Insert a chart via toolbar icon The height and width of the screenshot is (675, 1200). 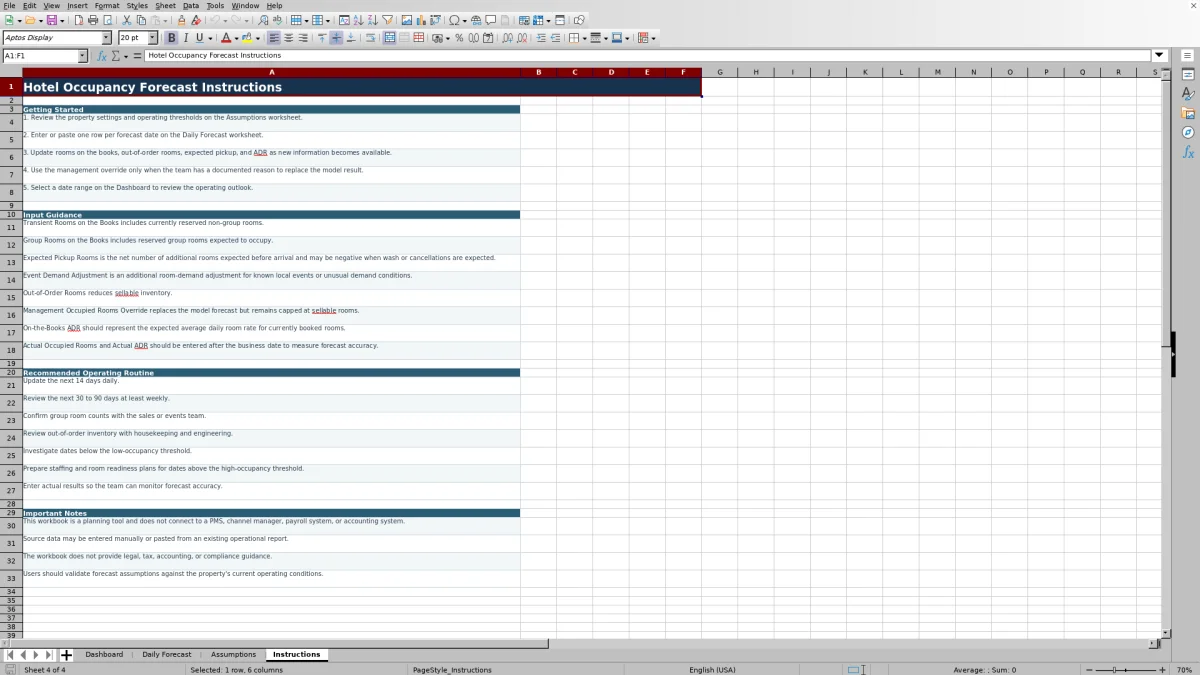pyautogui.click(x=421, y=20)
